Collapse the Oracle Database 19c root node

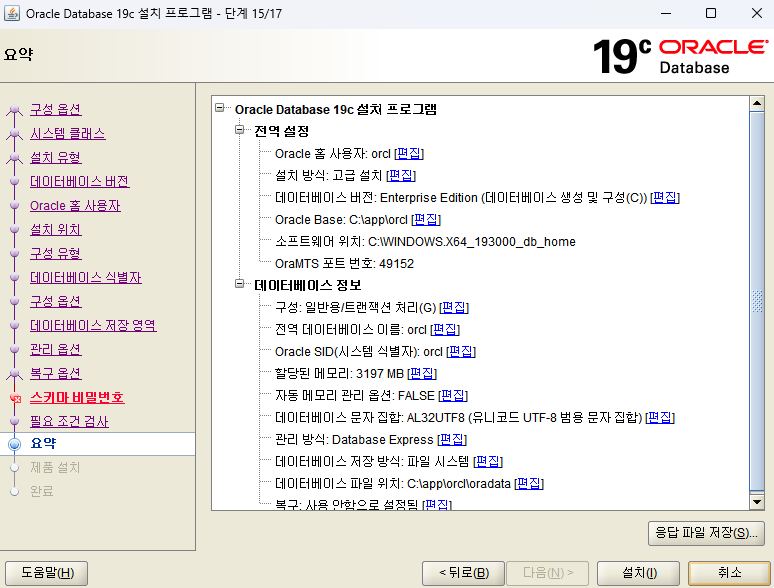pos(220,108)
